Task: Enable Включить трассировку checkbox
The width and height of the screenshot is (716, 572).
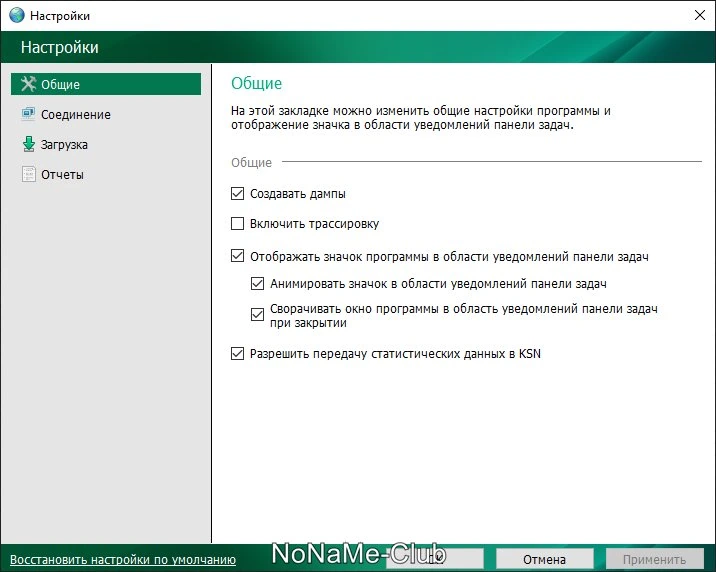Action: click(237, 224)
